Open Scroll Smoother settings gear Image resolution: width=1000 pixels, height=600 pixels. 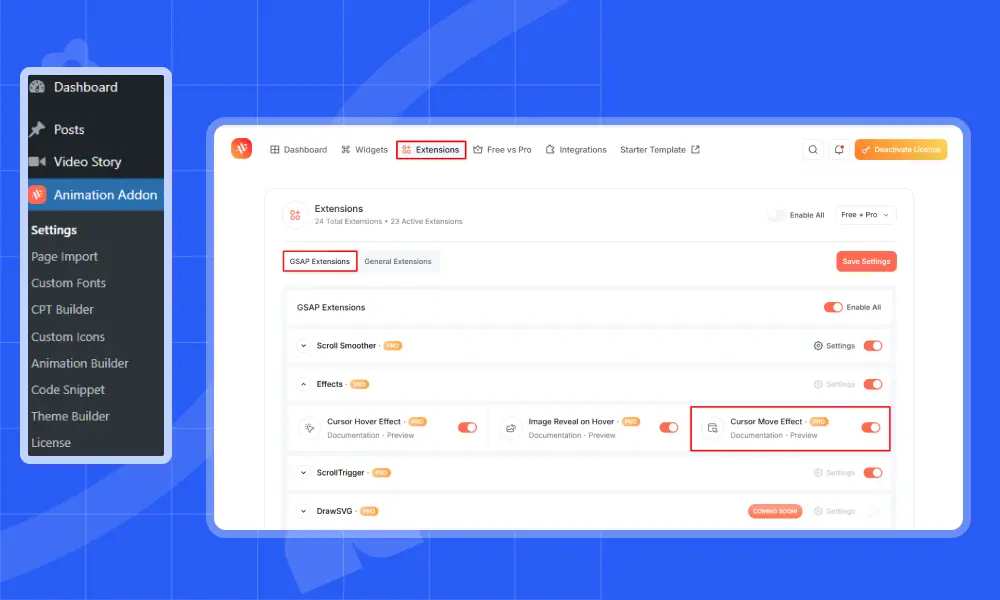click(818, 346)
